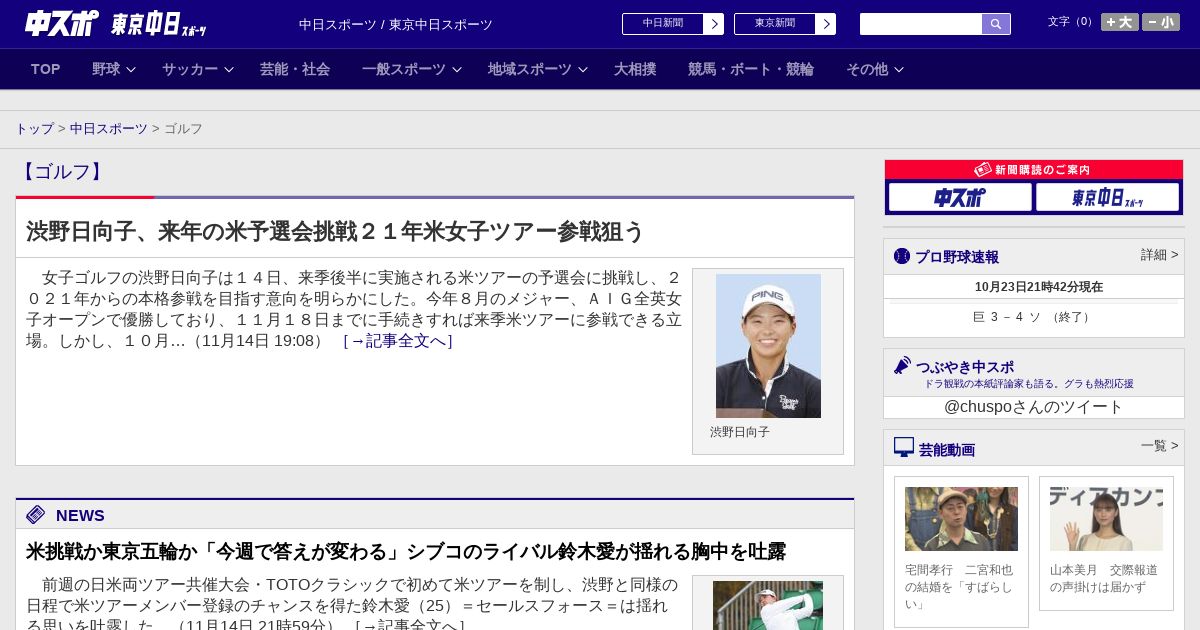Image resolution: width=1200 pixels, height=630 pixels.
Task: Open the 芸能・社会 menu item
Action: point(295,69)
